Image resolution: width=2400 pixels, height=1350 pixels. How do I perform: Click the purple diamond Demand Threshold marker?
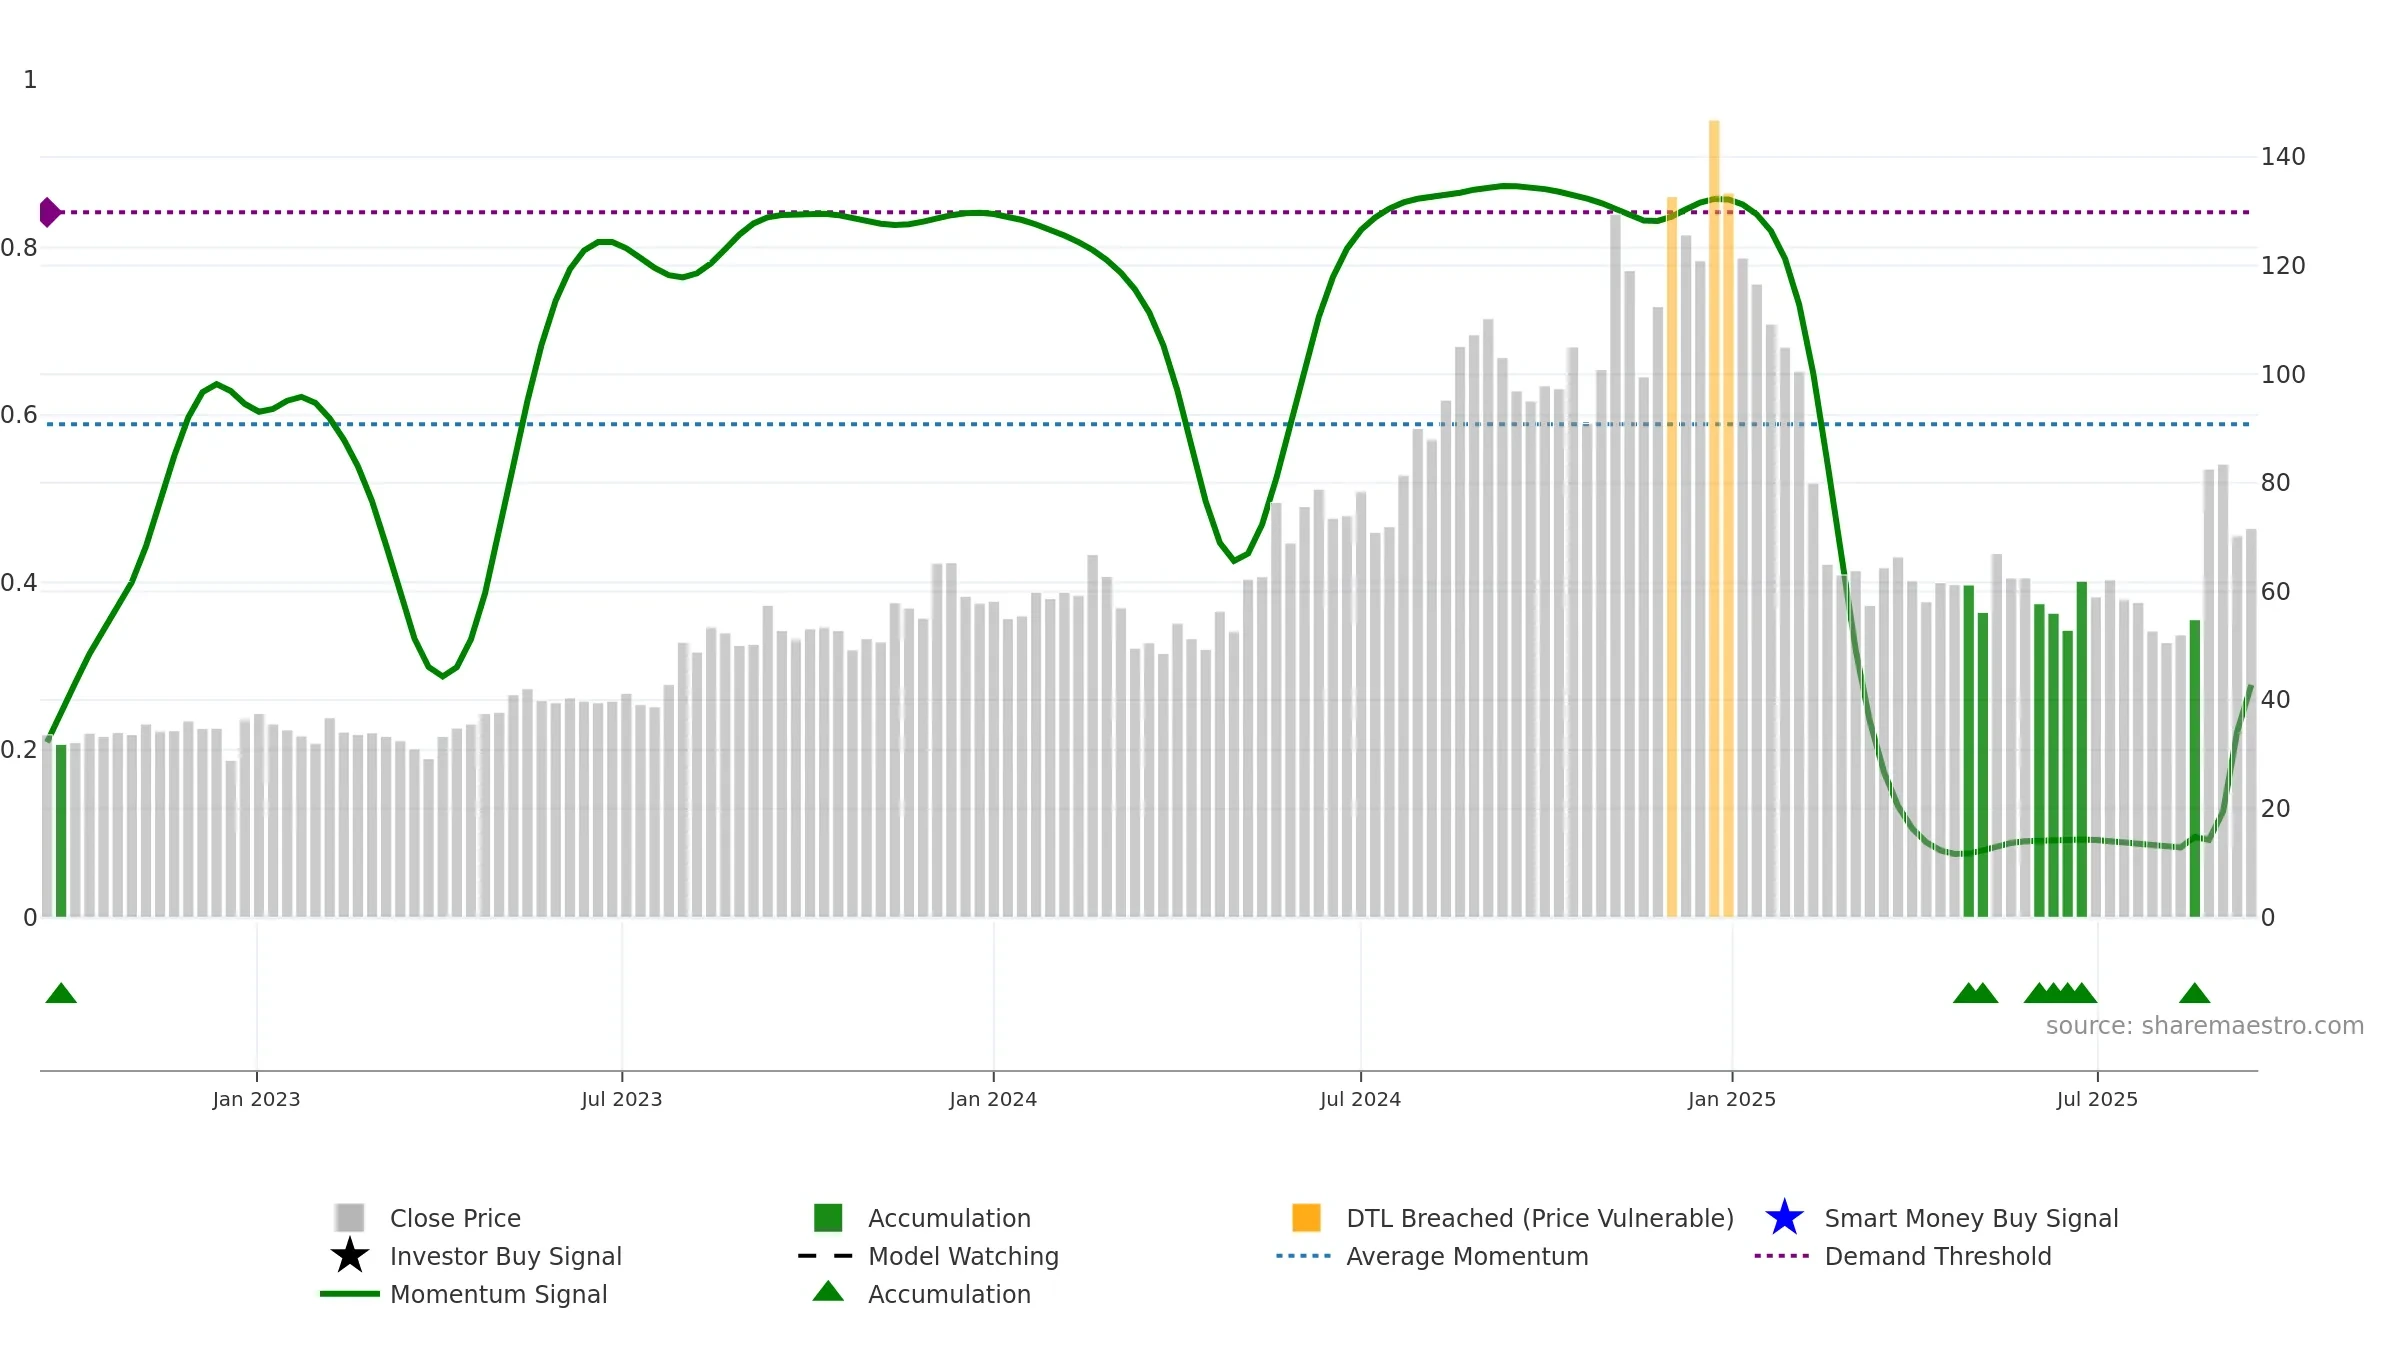(49, 212)
